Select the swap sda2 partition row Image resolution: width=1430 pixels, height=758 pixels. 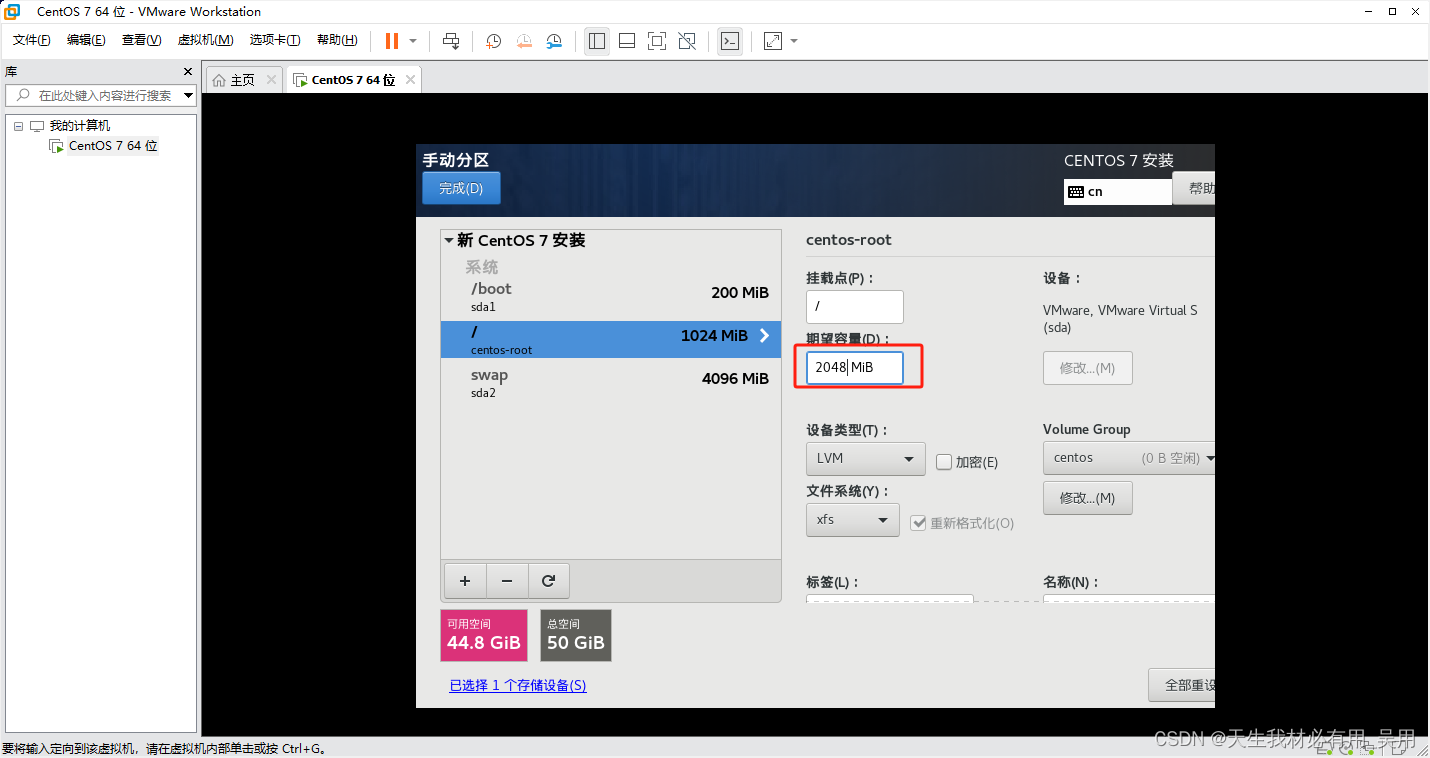(x=610, y=382)
